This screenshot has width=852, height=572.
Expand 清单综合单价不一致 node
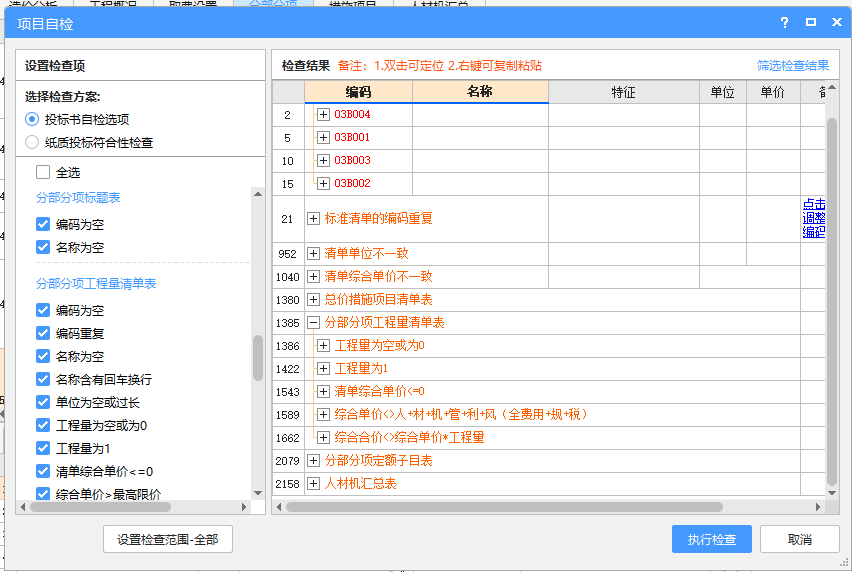(x=313, y=276)
